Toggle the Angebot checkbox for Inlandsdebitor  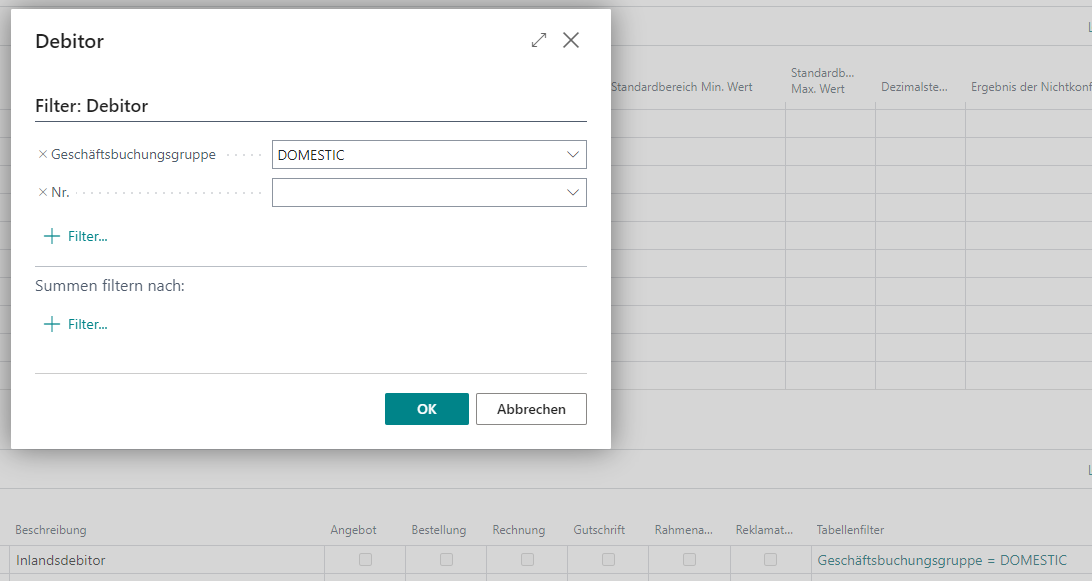[365, 560]
